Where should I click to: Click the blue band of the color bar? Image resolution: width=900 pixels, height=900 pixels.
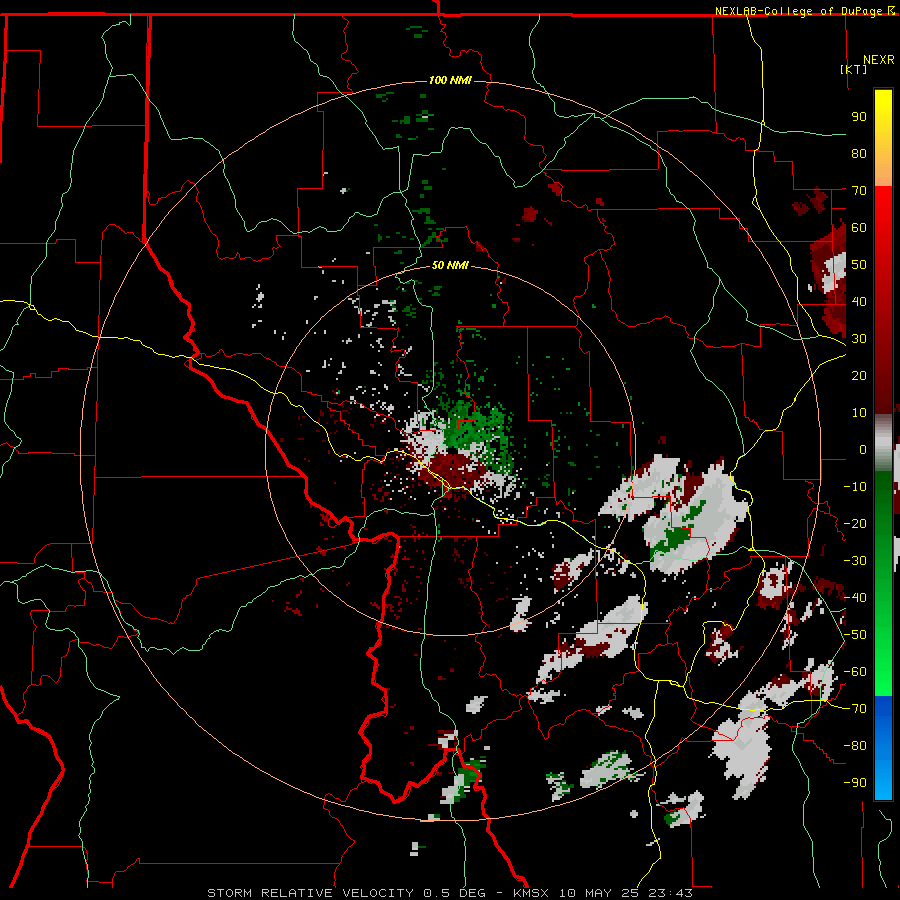coord(883,747)
